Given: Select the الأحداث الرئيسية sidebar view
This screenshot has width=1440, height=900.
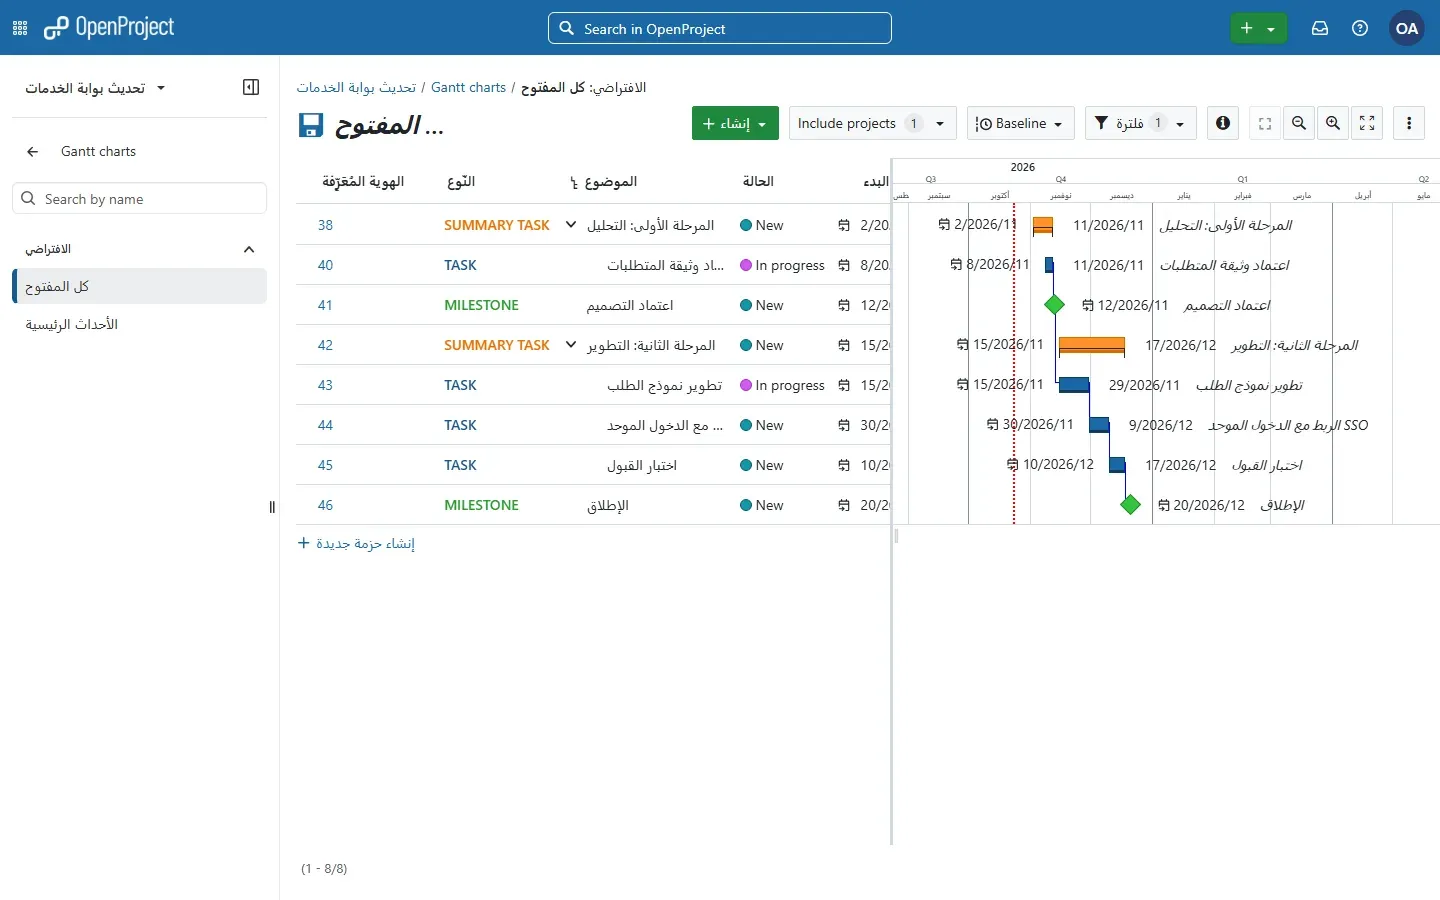Looking at the screenshot, I should click(x=140, y=324).
